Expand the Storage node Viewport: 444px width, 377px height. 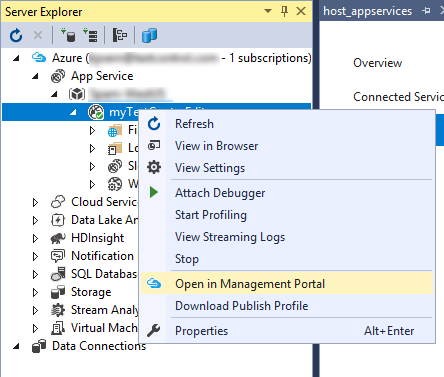[35, 292]
